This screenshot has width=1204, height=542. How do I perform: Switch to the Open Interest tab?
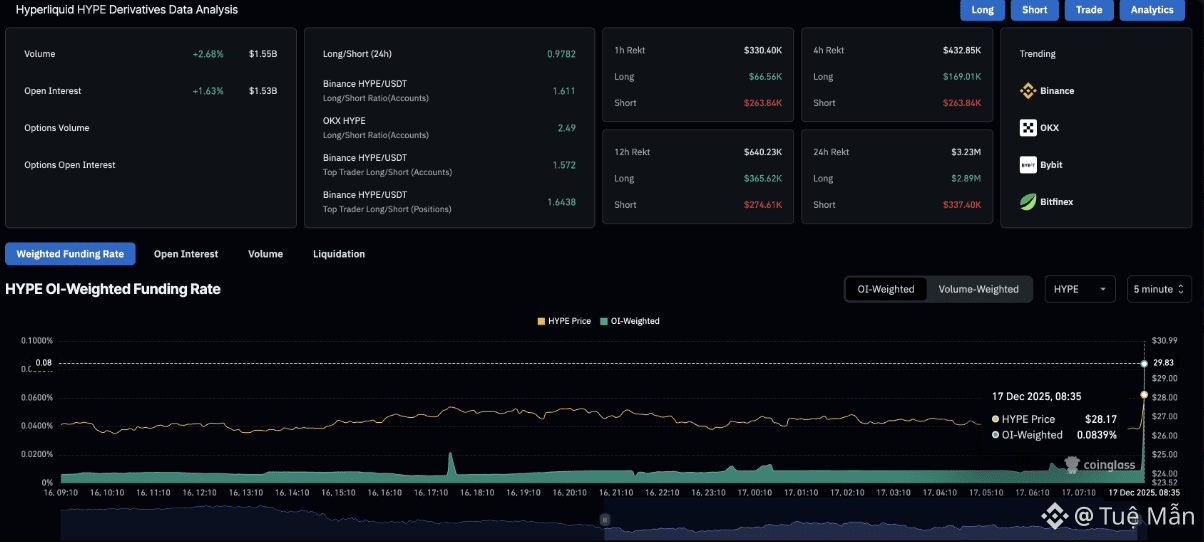click(x=185, y=254)
